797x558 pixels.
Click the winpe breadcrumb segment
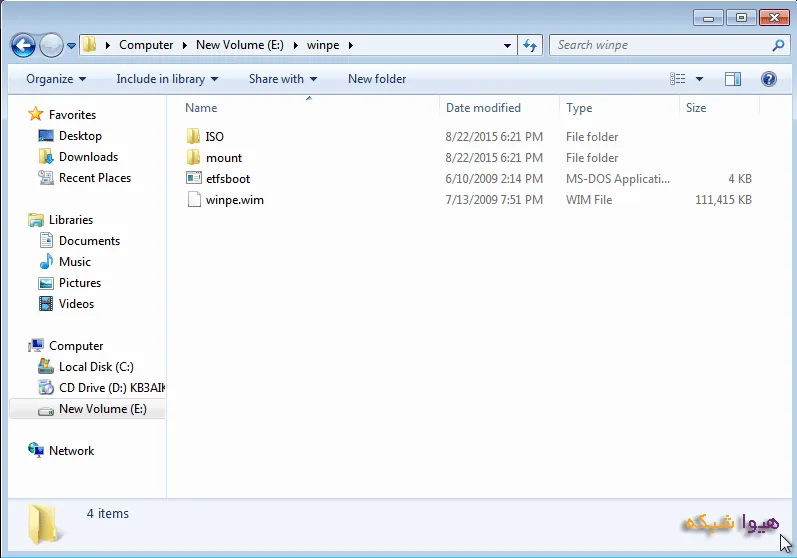pos(323,45)
